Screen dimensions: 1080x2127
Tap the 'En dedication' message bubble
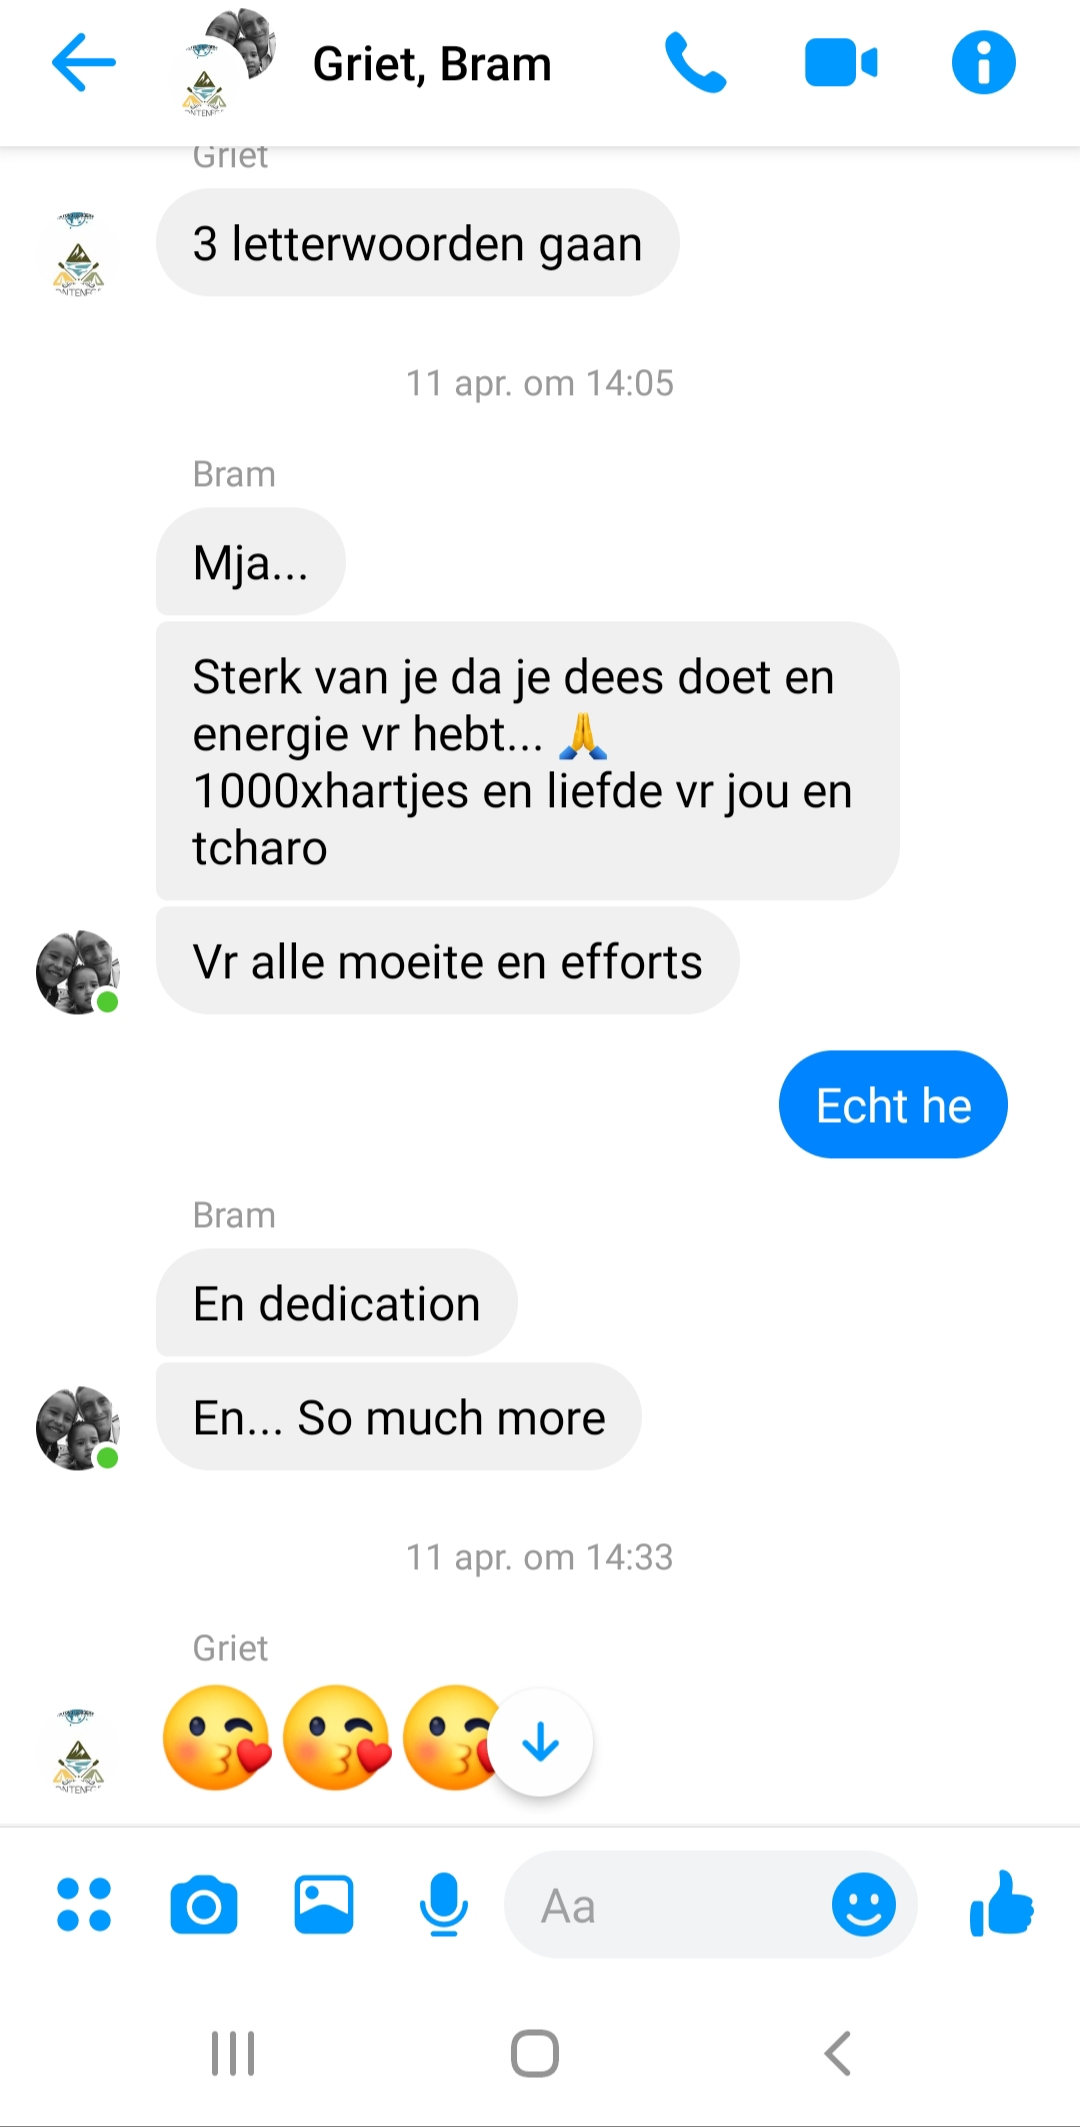337,1303
